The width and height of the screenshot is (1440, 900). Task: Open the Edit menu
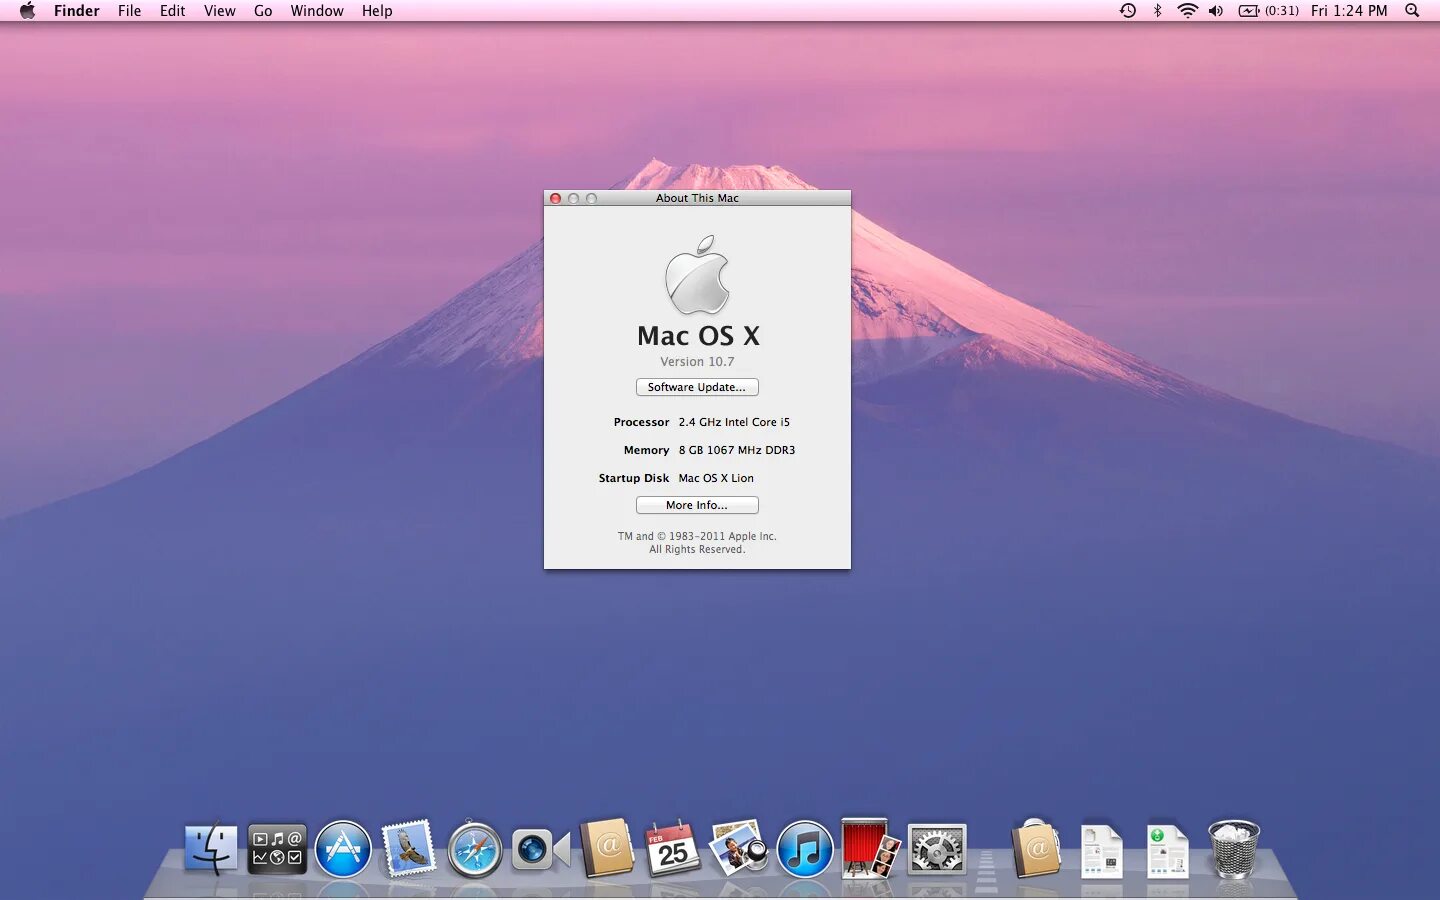[x=172, y=11]
